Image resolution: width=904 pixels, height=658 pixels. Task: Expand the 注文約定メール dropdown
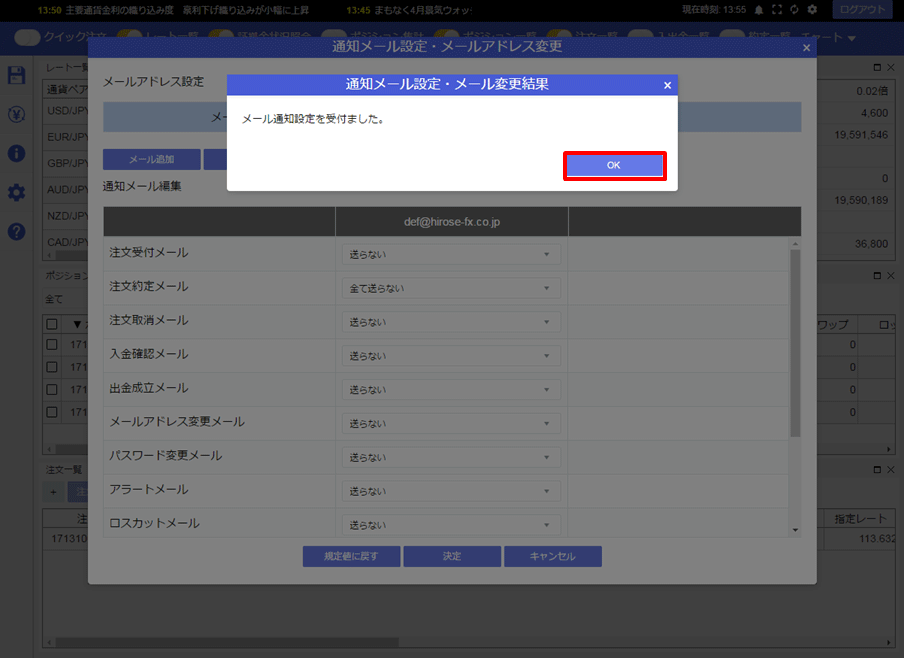[451, 288]
